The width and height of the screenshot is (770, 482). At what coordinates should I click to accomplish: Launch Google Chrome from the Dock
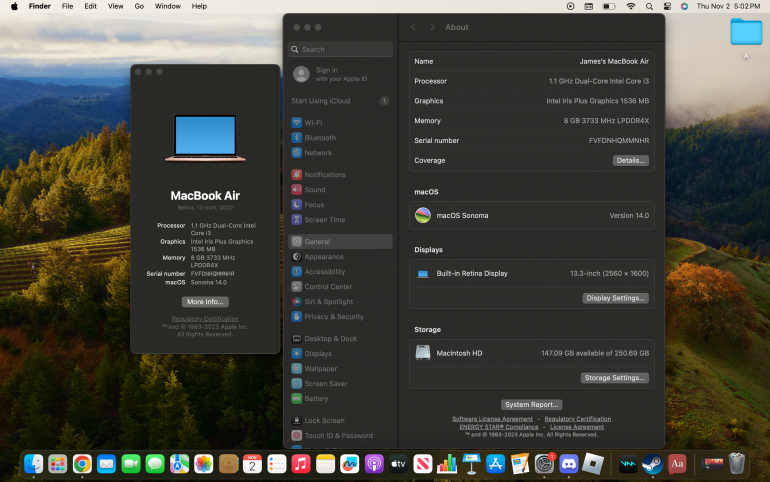(82, 464)
